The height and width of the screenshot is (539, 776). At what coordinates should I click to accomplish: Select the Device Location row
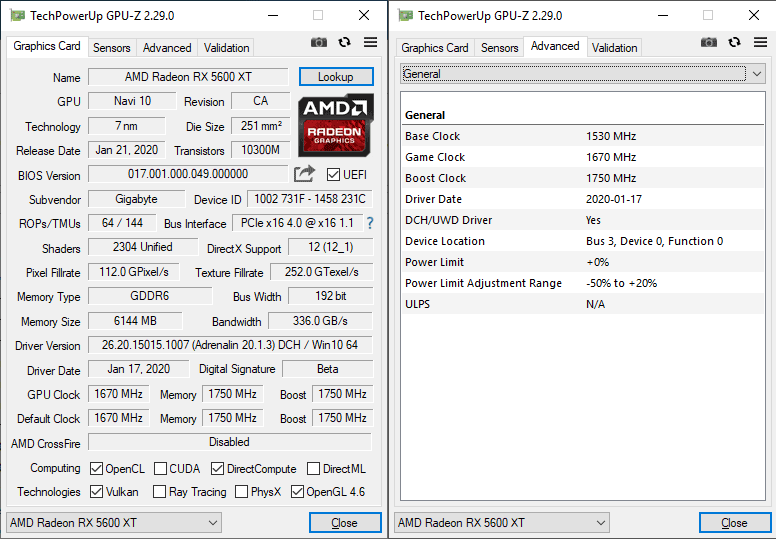click(582, 241)
